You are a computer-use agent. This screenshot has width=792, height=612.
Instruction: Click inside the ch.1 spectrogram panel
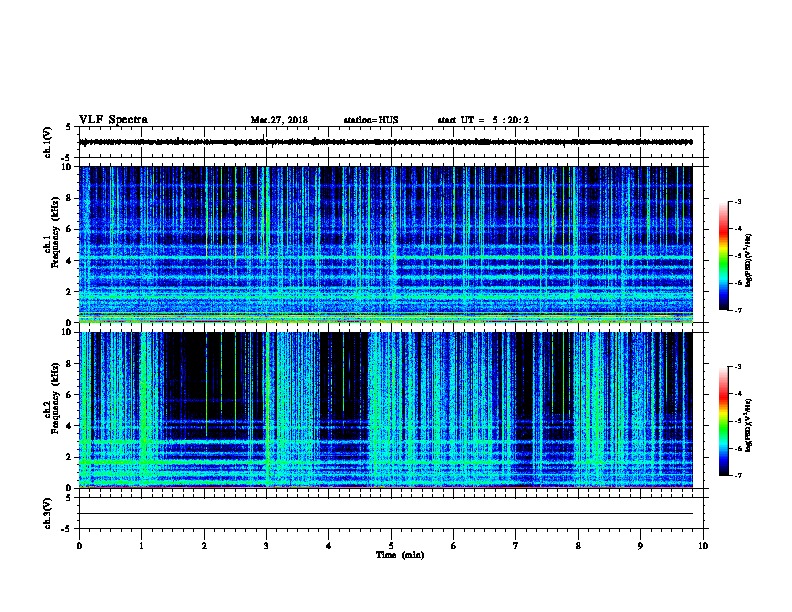(x=386, y=244)
